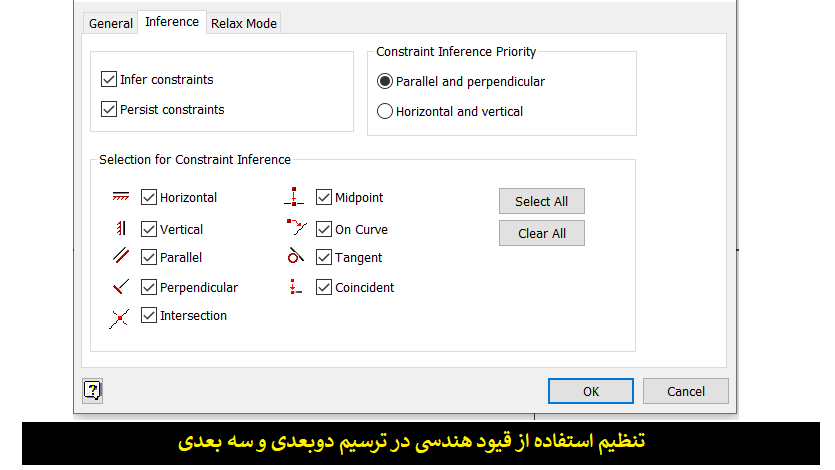
Task: Open the help question mark icon
Action: click(92, 391)
